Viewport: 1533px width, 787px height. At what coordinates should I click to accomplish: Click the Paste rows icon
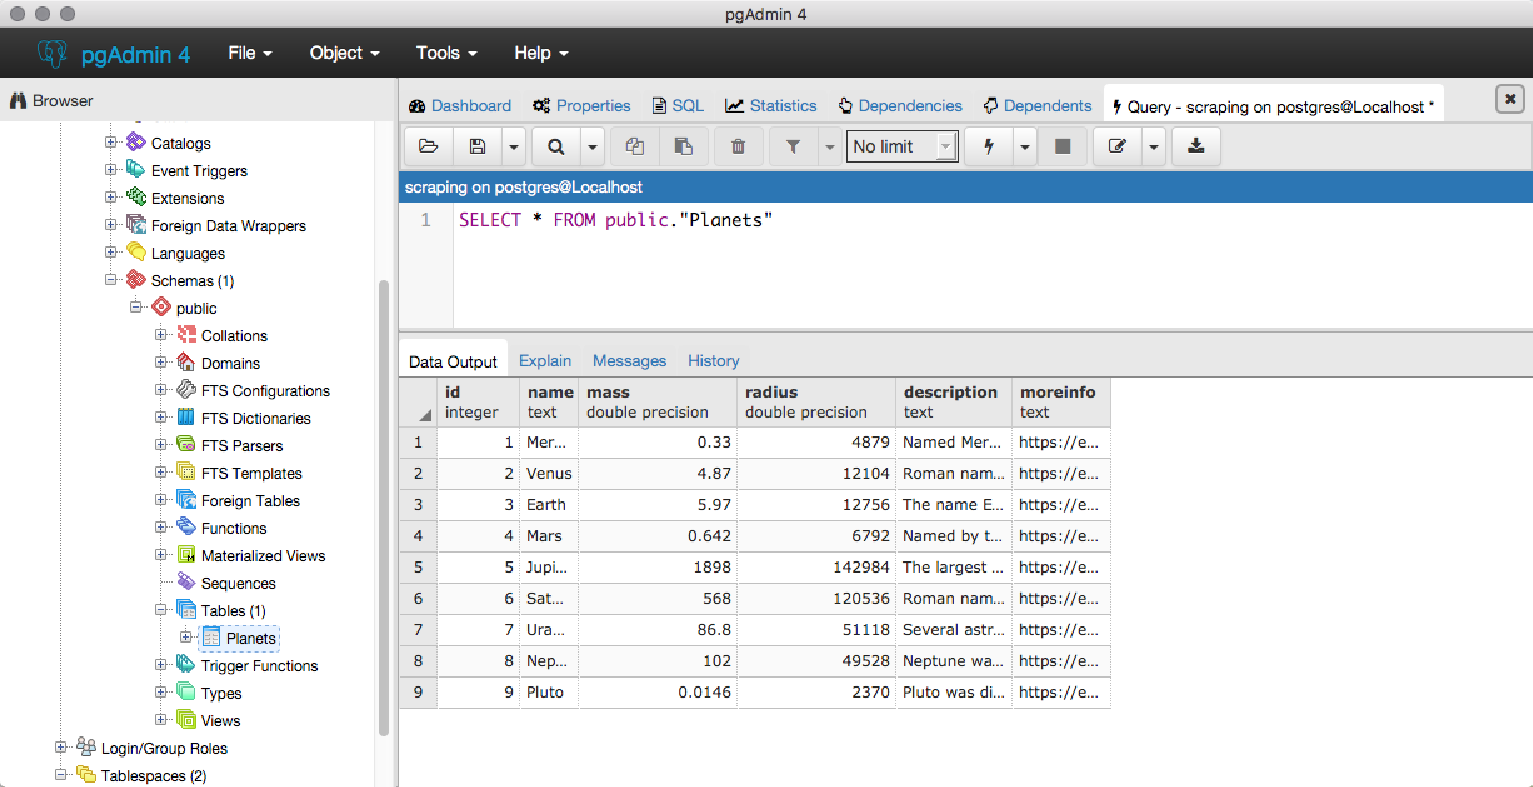click(684, 147)
